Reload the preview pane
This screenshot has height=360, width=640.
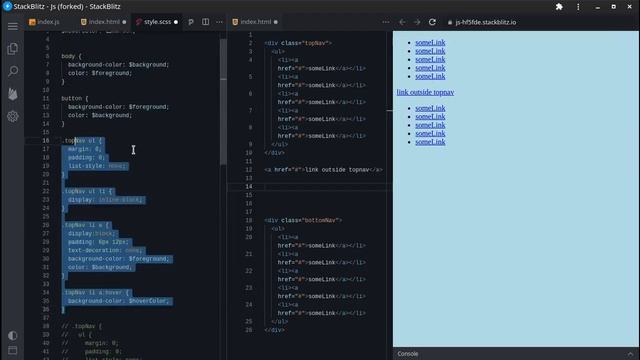pyautogui.click(x=432, y=22)
